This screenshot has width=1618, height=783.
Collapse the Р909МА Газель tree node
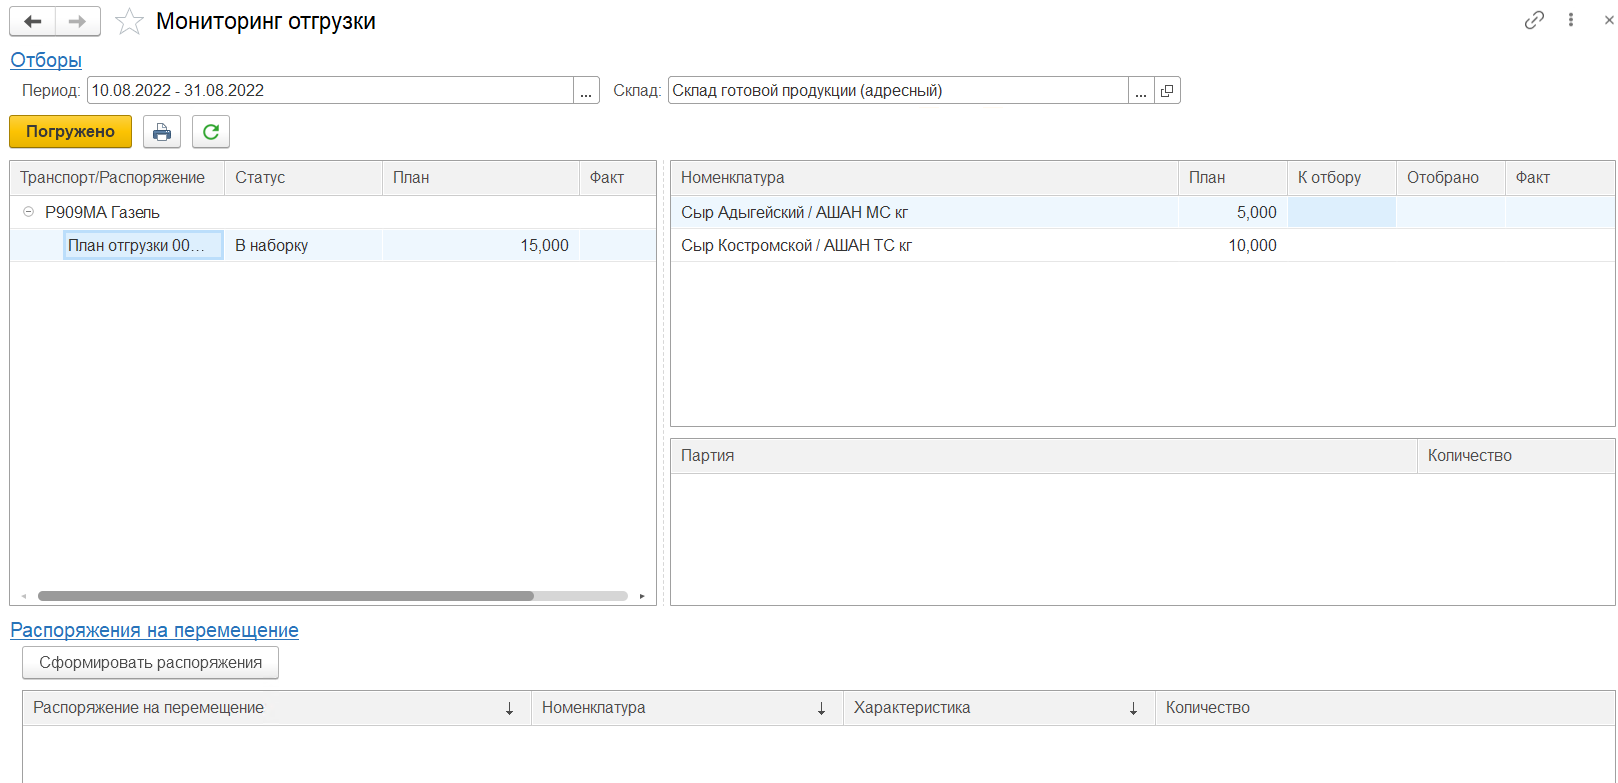(x=28, y=212)
